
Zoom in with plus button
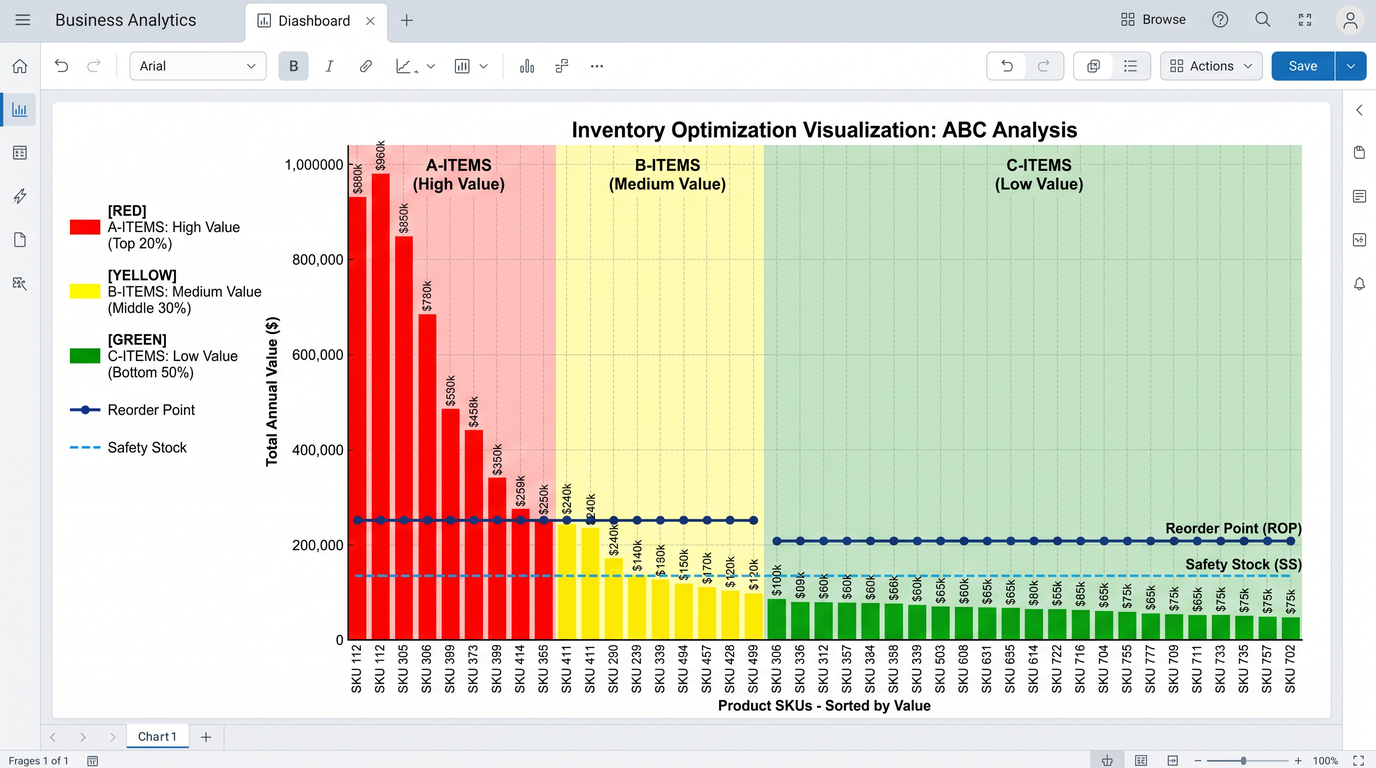tap(1298, 761)
